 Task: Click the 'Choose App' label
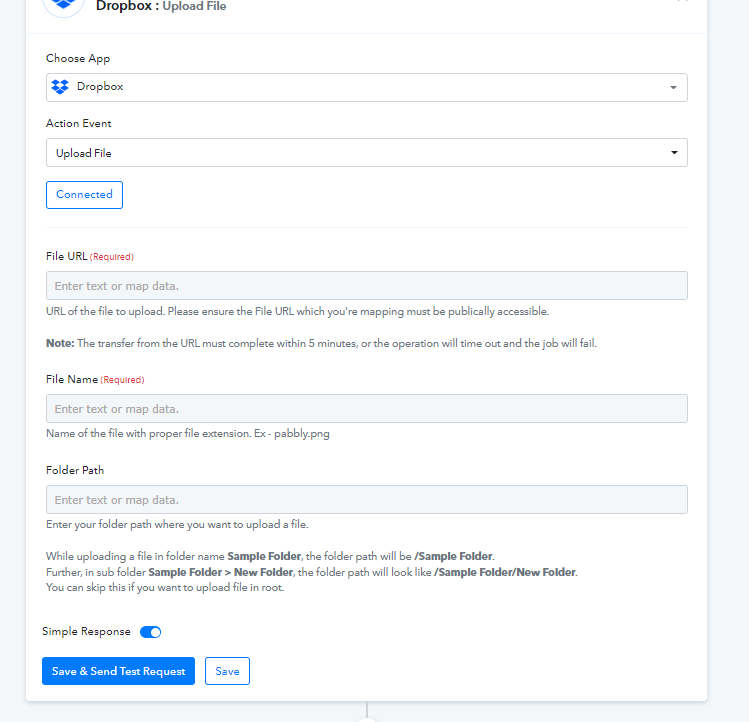78,58
